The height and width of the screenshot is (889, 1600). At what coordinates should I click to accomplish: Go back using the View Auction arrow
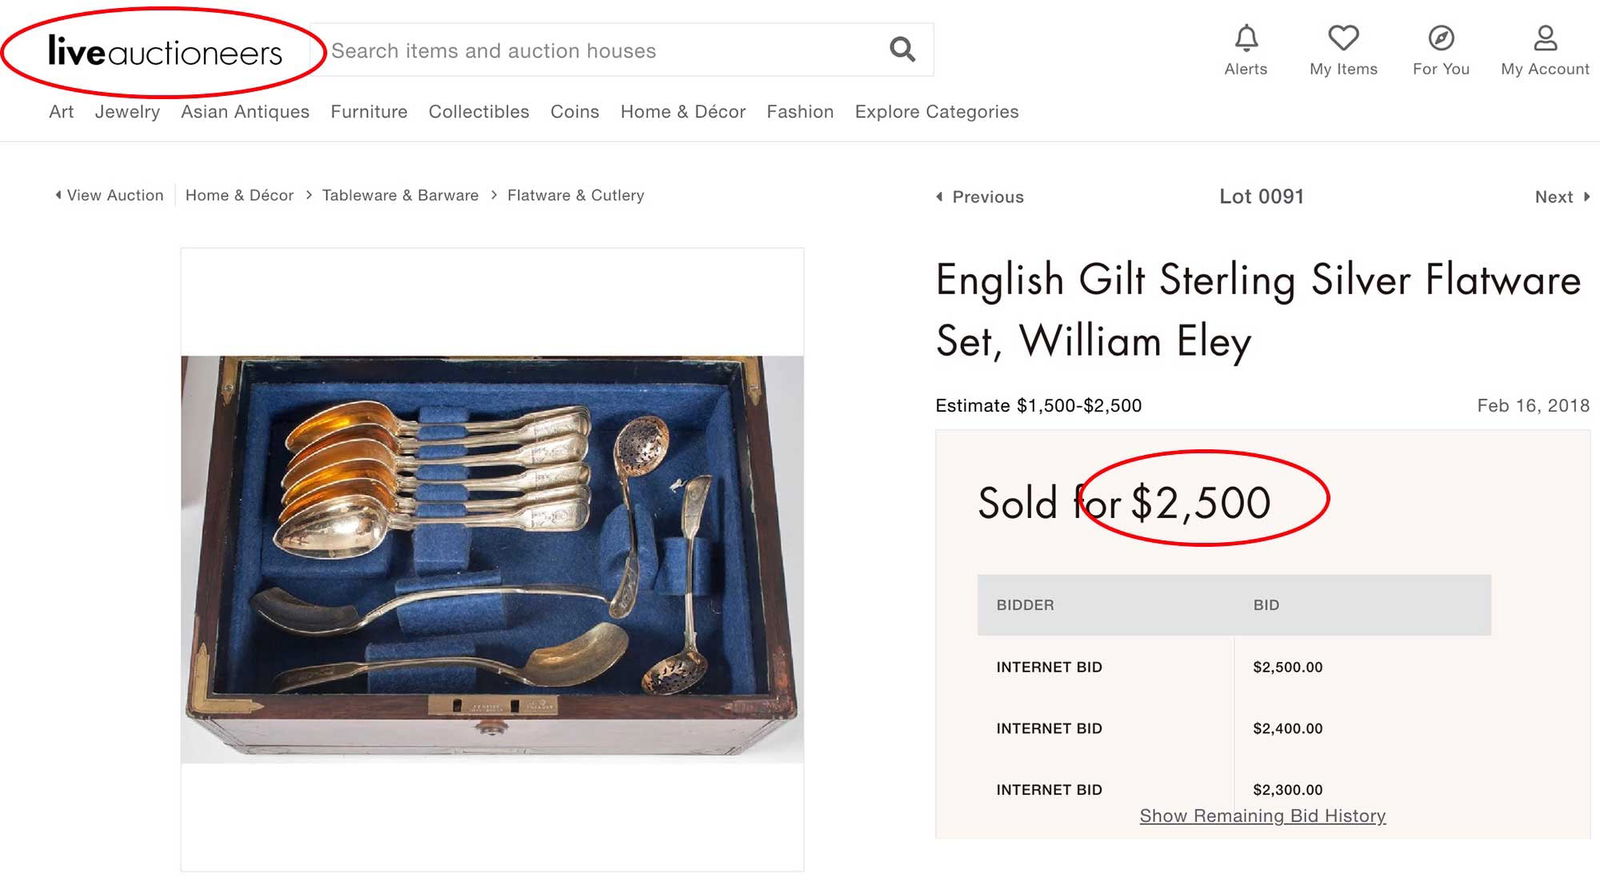coord(109,195)
